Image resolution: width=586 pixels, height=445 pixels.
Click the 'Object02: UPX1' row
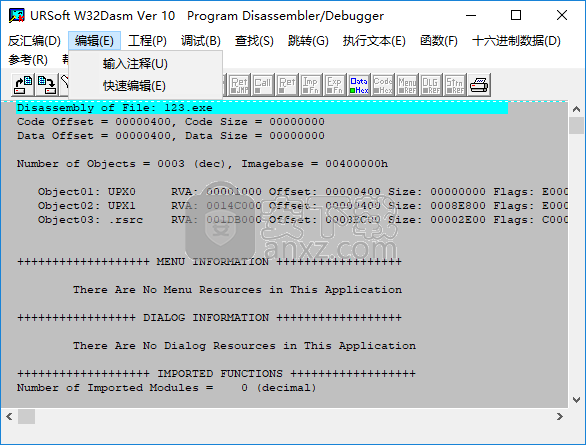303,206
